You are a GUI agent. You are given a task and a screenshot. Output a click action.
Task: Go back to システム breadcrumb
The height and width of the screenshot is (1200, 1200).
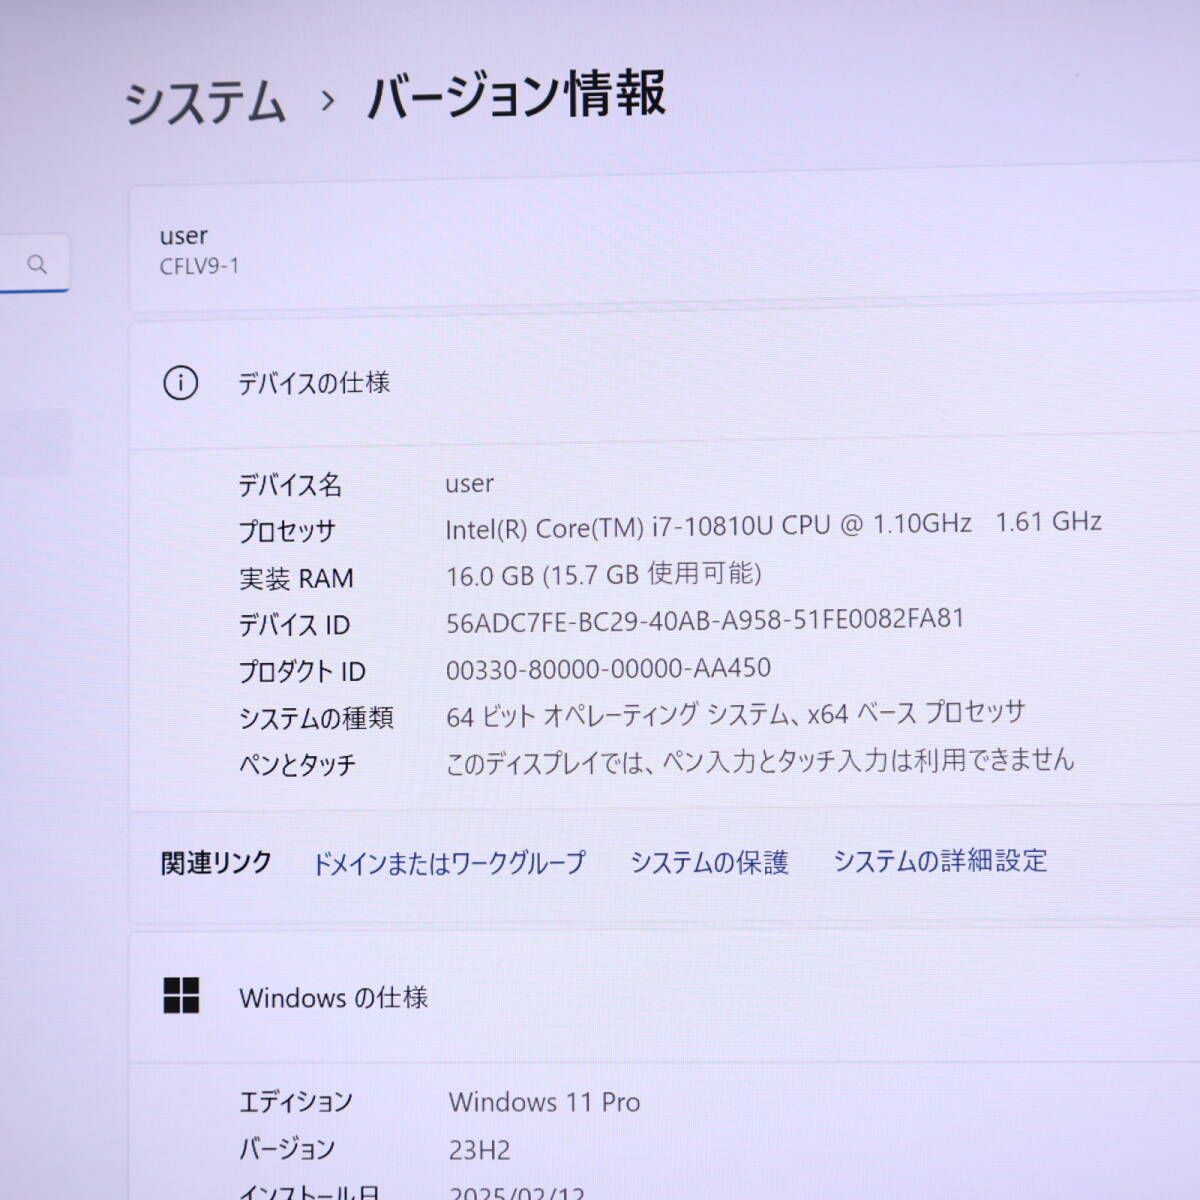pos(205,103)
